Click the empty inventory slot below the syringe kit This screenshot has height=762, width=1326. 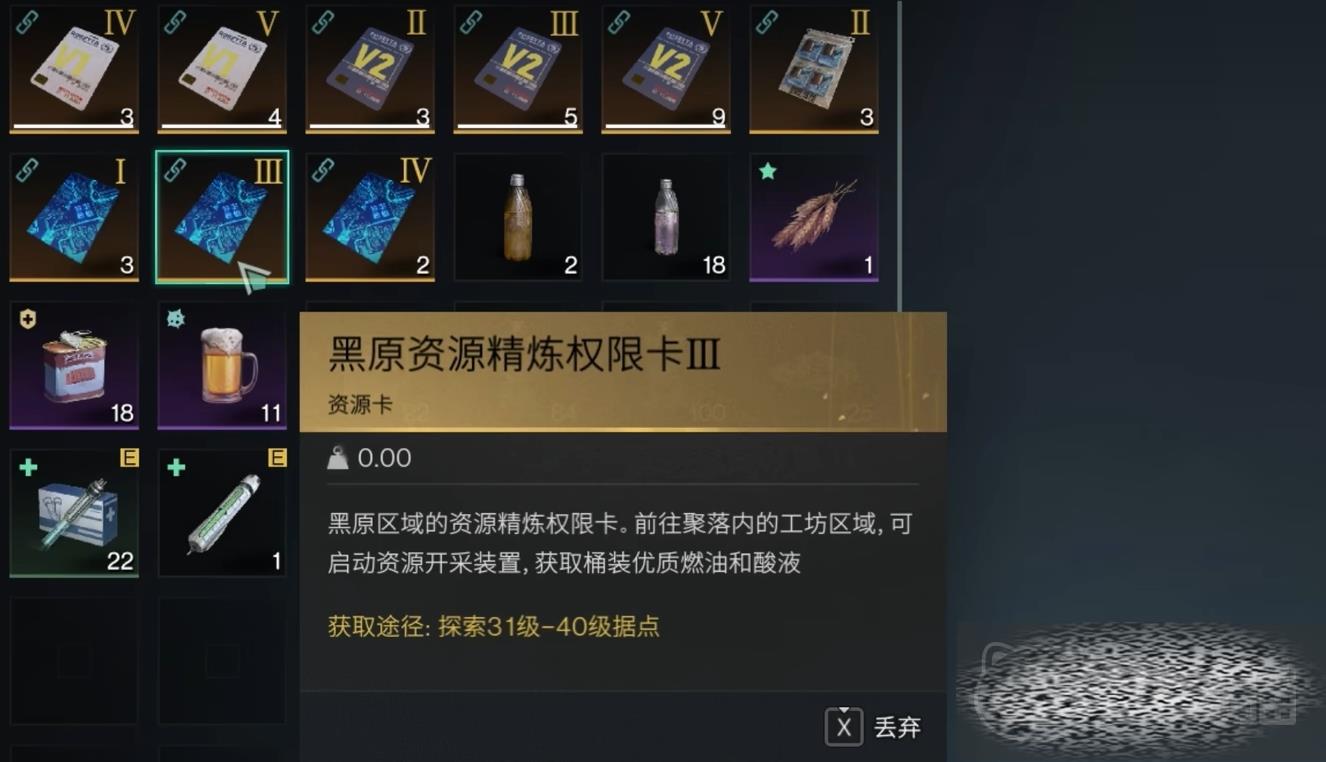tap(74, 661)
